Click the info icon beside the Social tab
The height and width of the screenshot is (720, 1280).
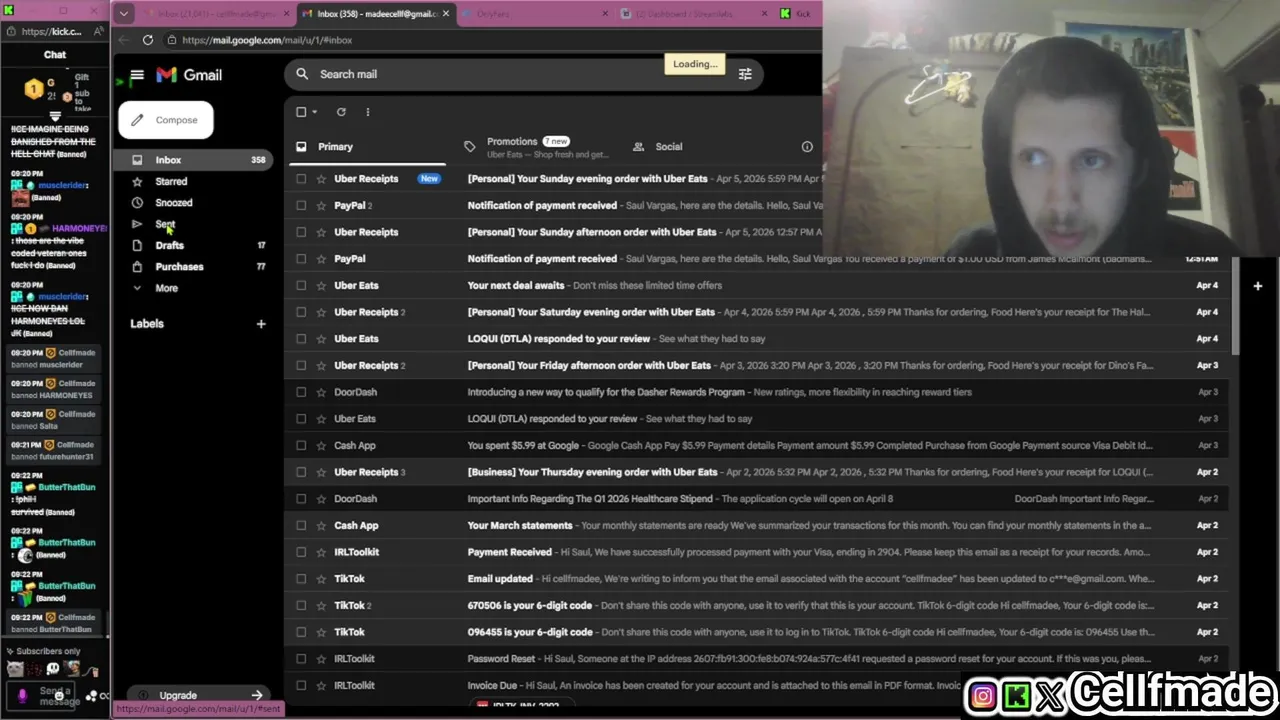[x=807, y=147]
